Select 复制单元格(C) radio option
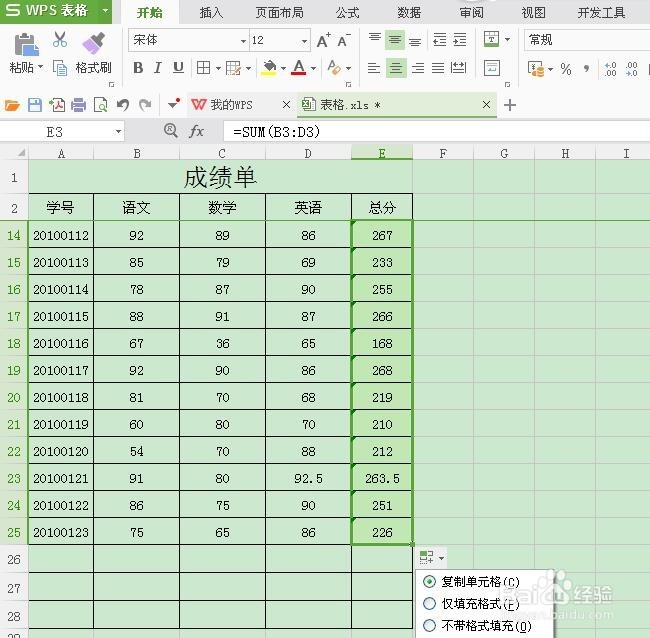Screen dimensions: 650x638 pyautogui.click(x=429, y=582)
